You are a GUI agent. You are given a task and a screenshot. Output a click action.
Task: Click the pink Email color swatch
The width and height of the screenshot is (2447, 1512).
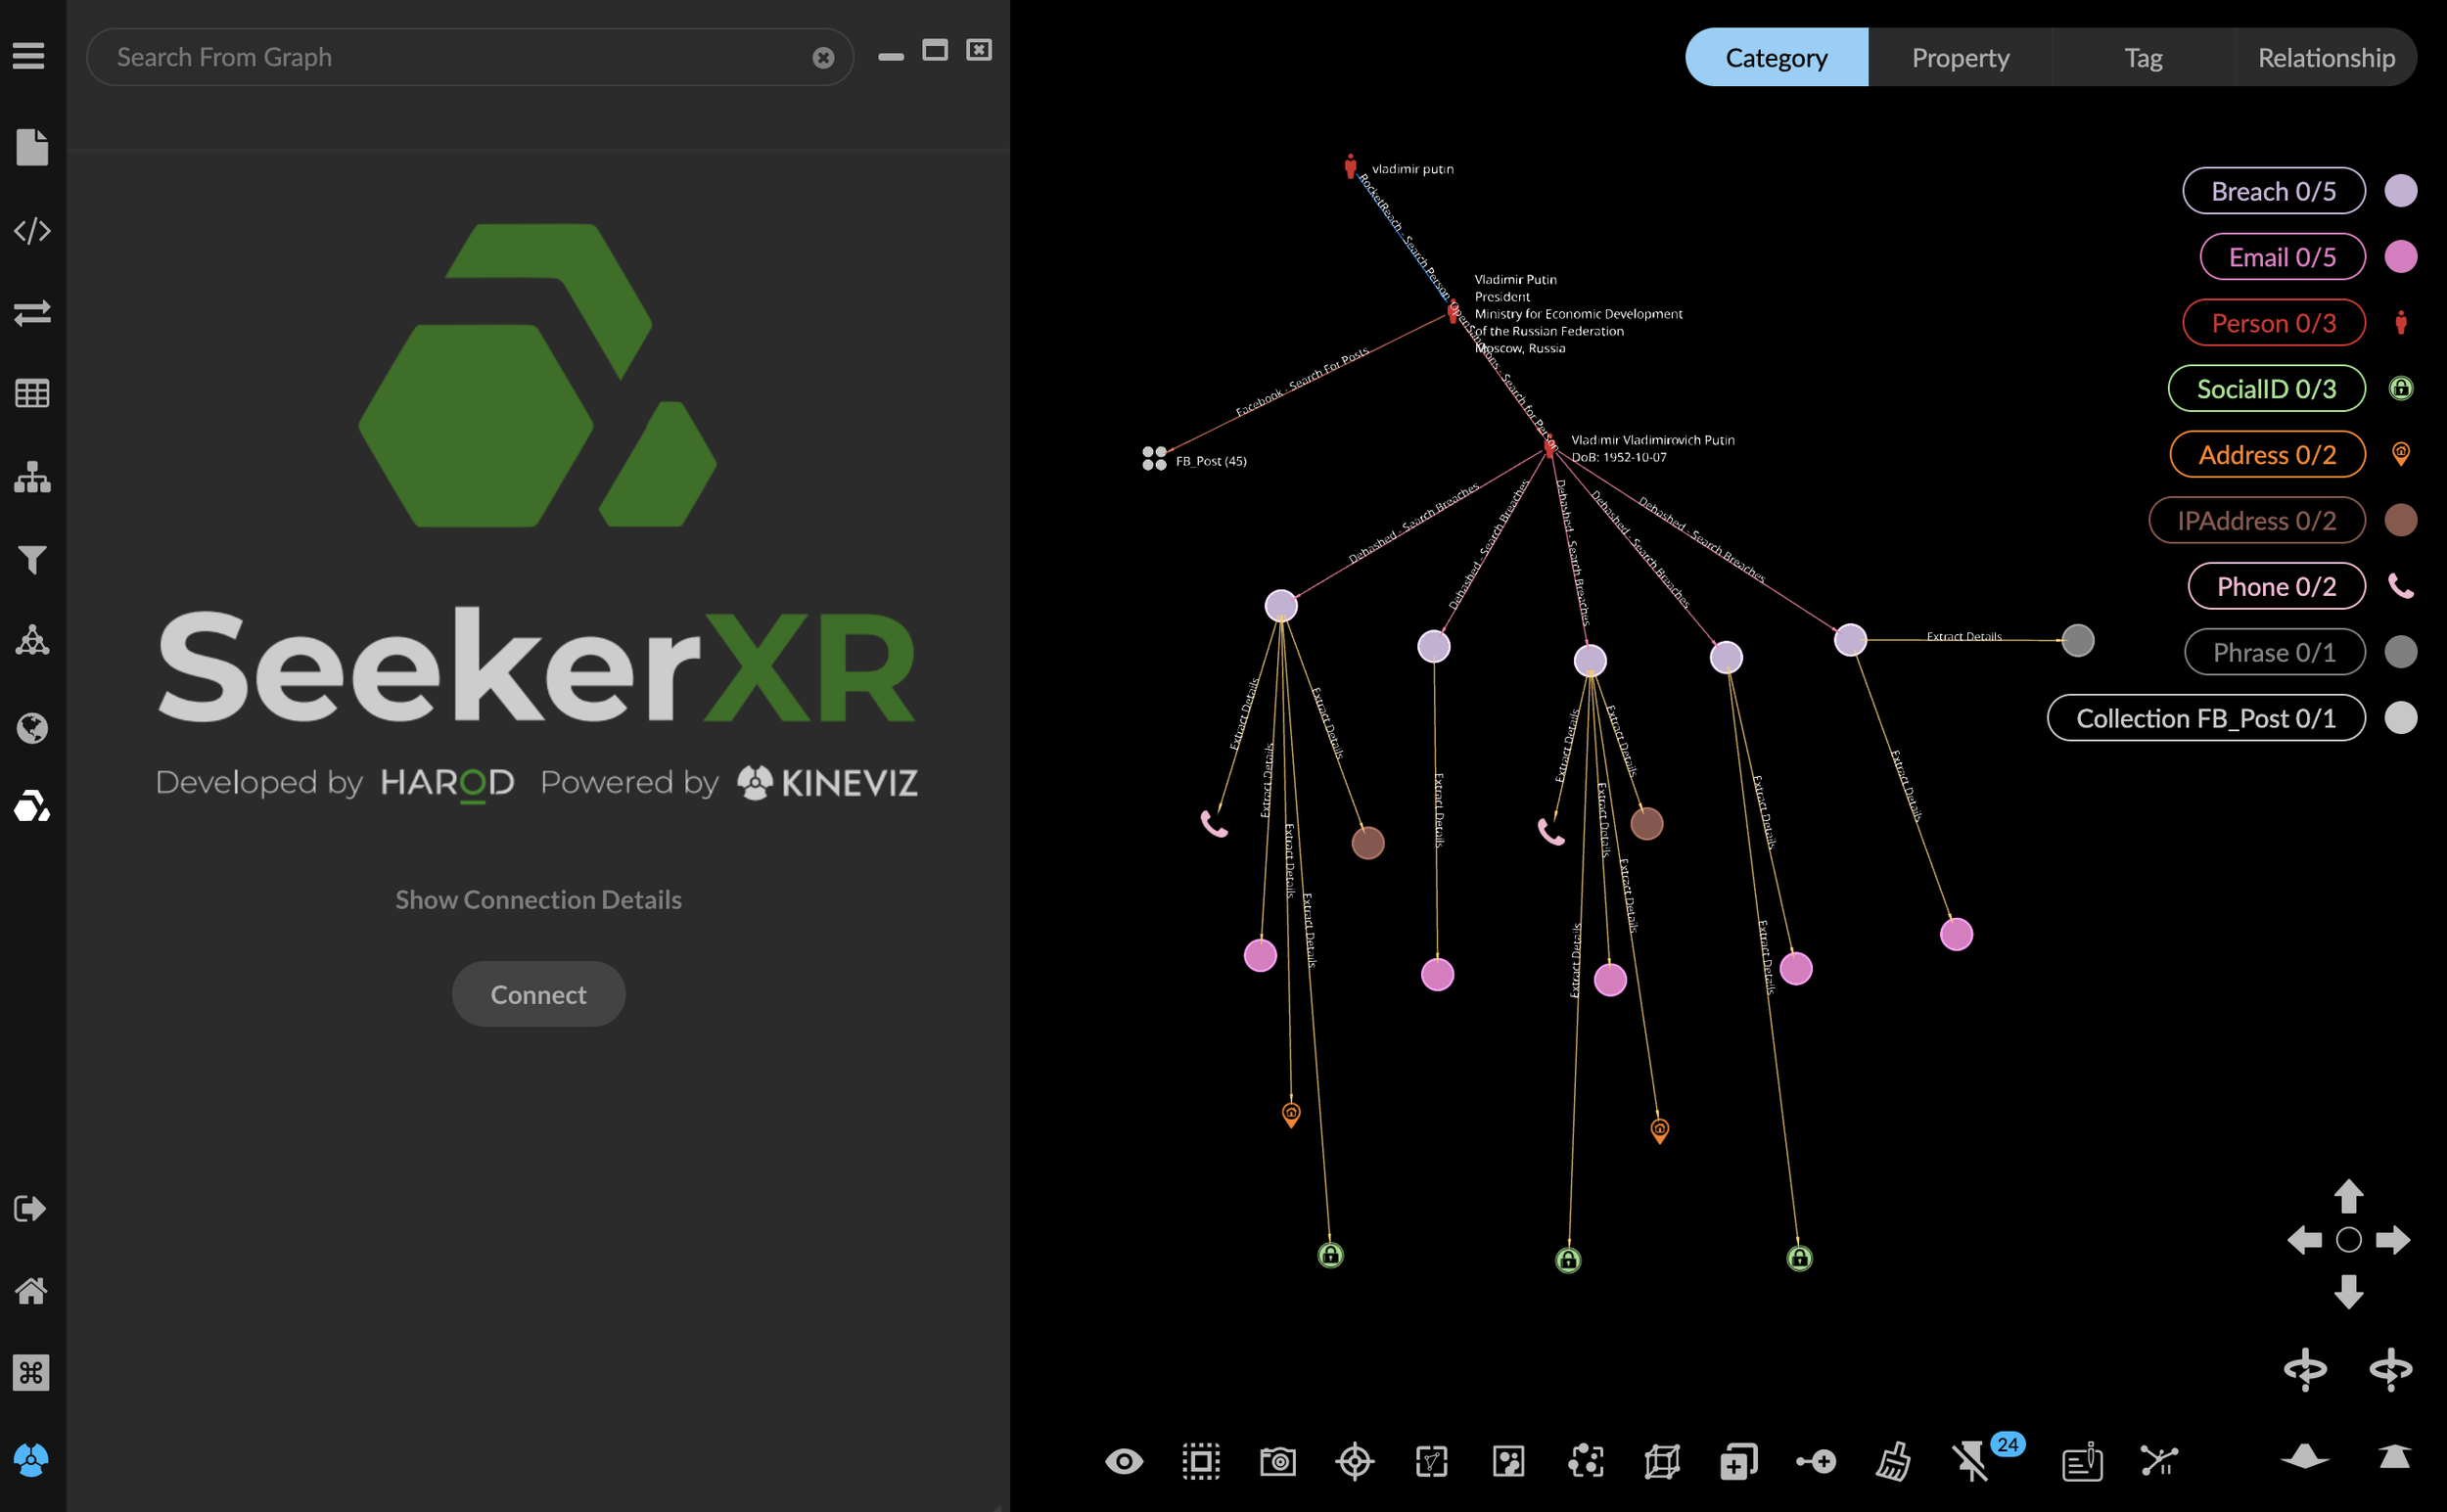pos(2401,257)
